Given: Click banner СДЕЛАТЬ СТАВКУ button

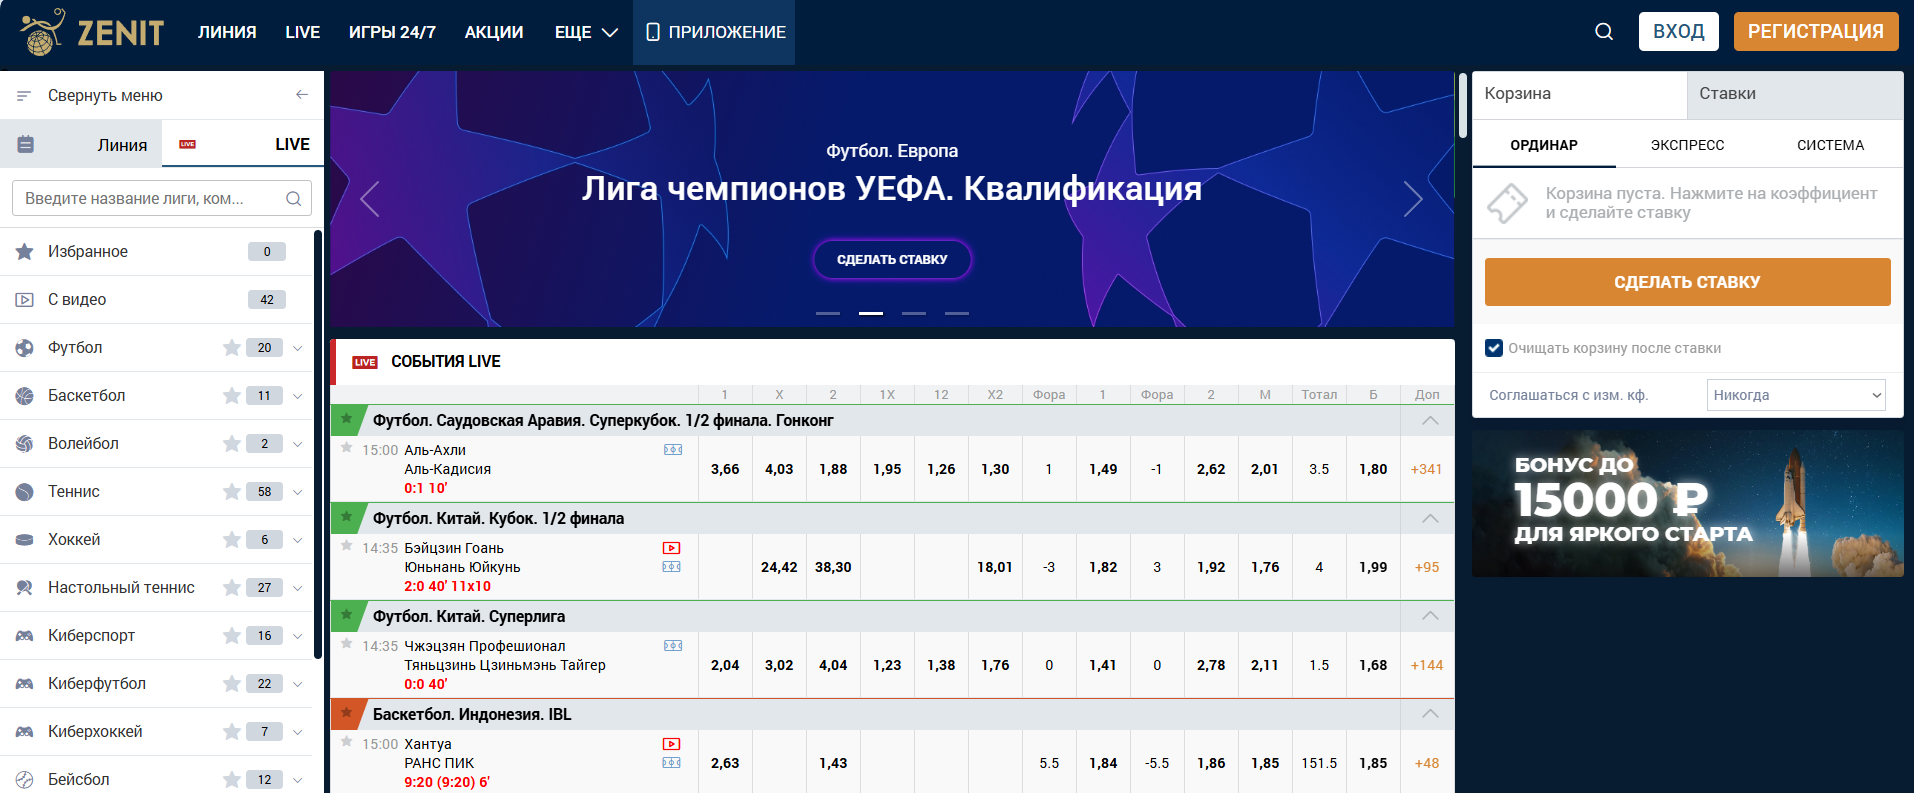Looking at the screenshot, I should click(x=892, y=259).
